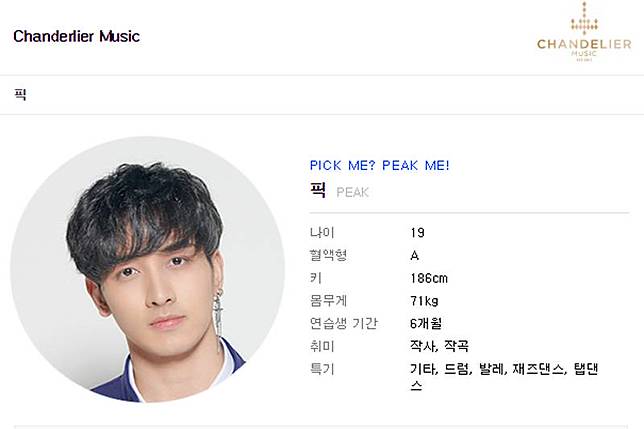Select the 취미 hobby label
This screenshot has height=429, width=644.
(x=322, y=346)
